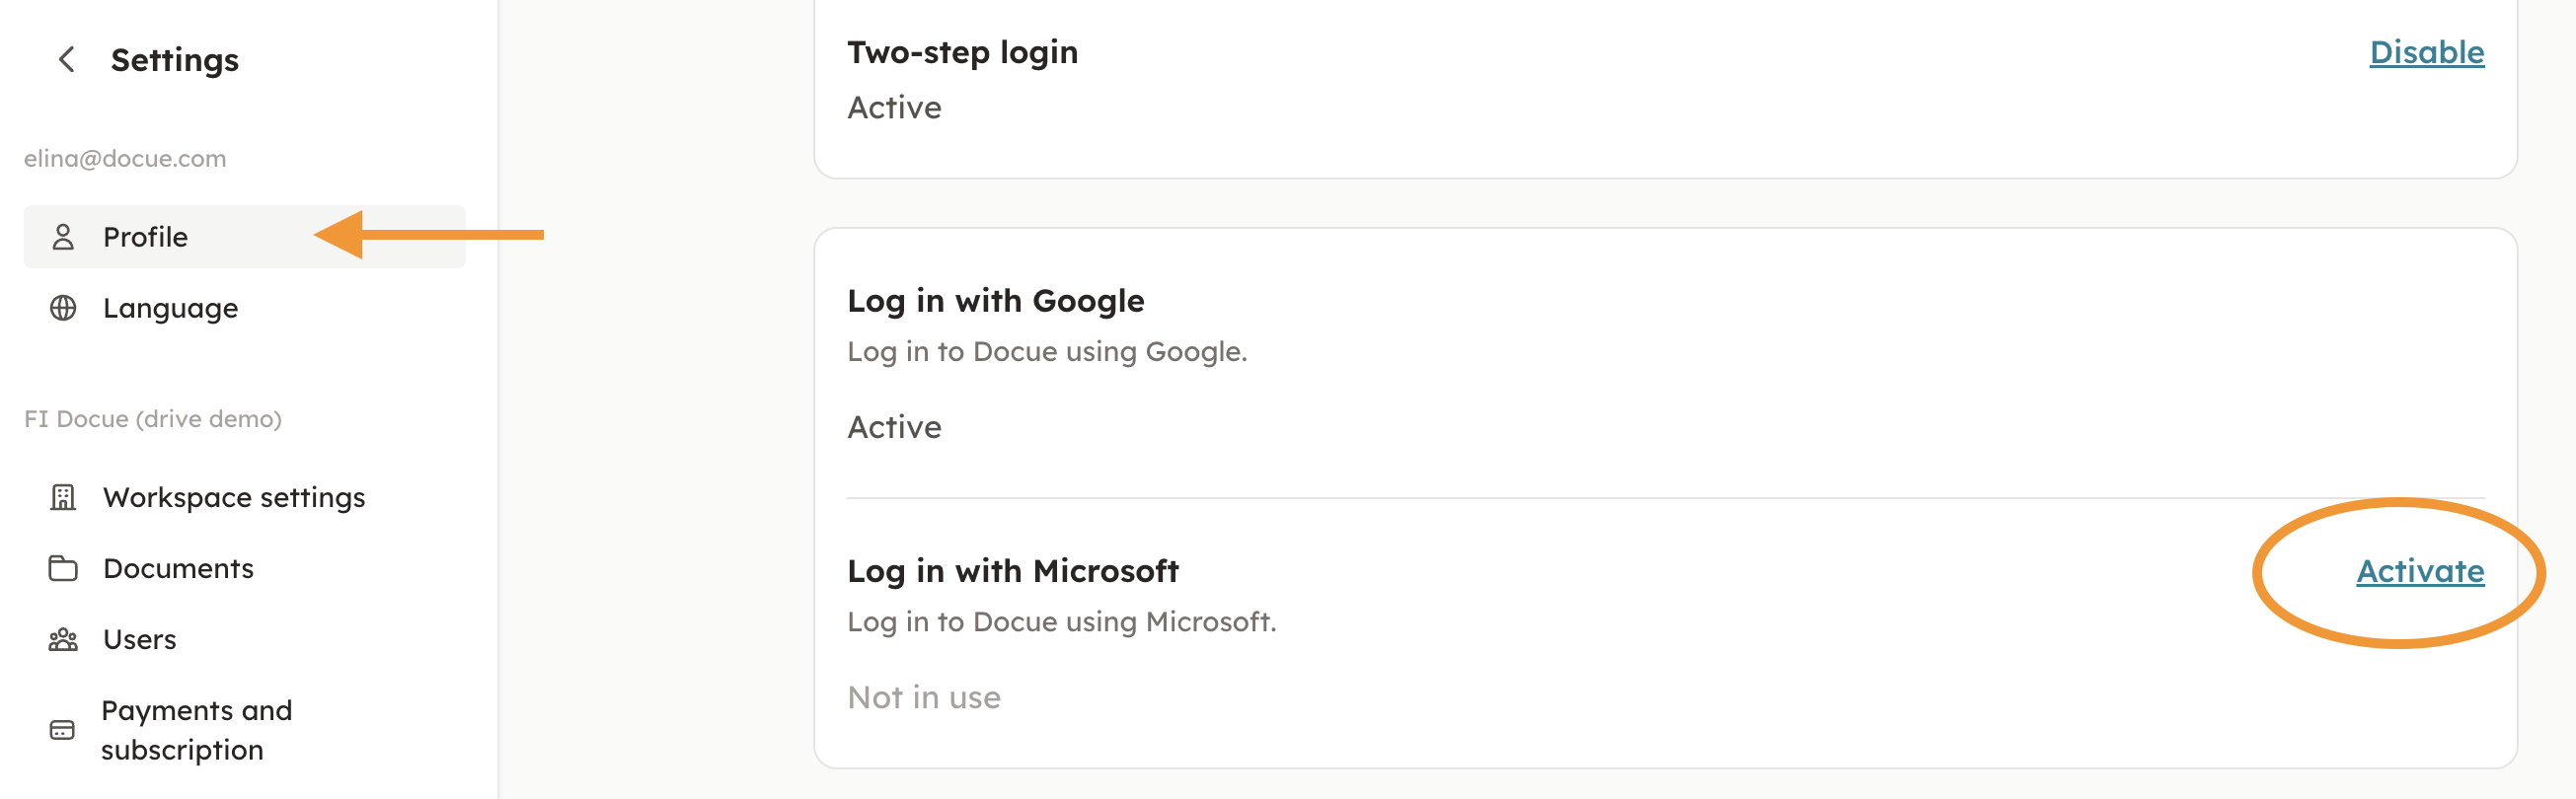Open the Profile settings page

point(146,237)
